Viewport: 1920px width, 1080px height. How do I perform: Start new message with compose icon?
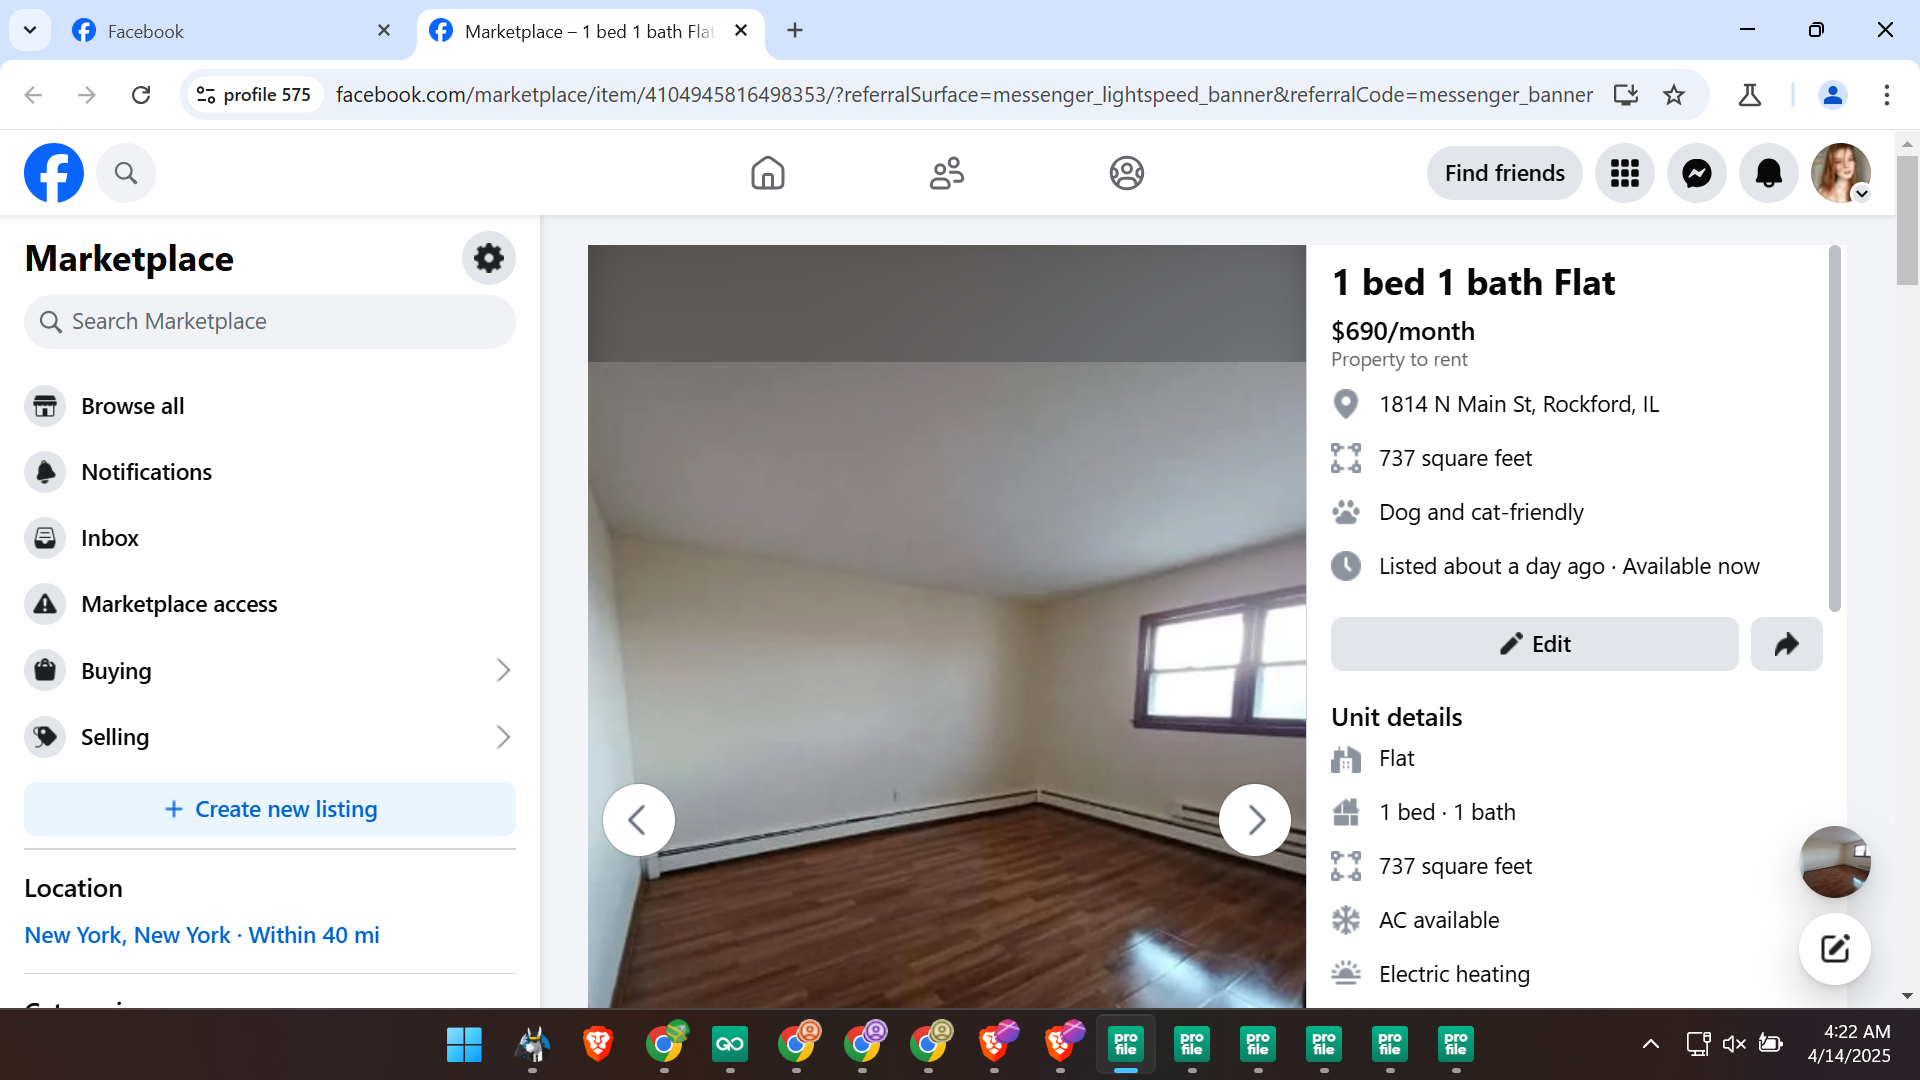pyautogui.click(x=1834, y=948)
